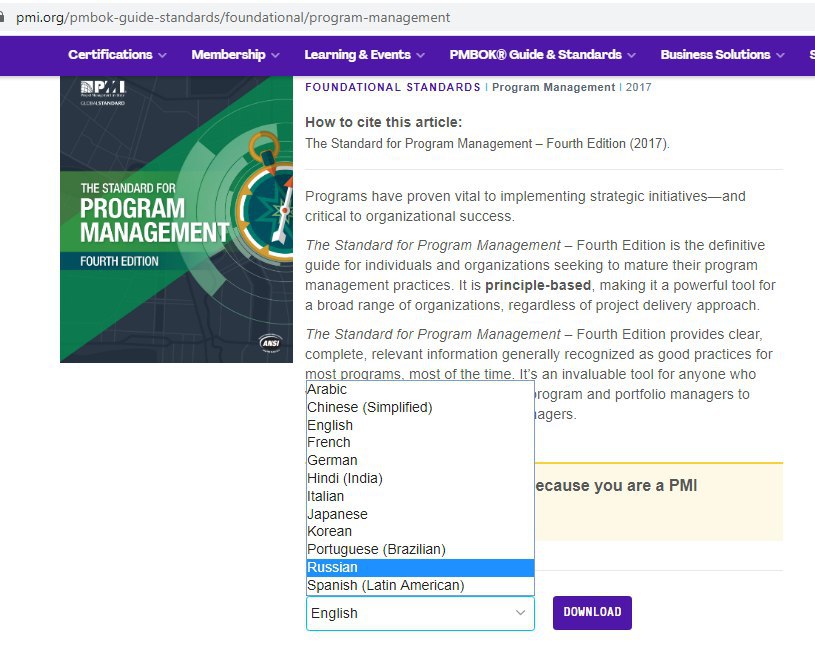Click the ANSI badge on book cover

pos(270,343)
